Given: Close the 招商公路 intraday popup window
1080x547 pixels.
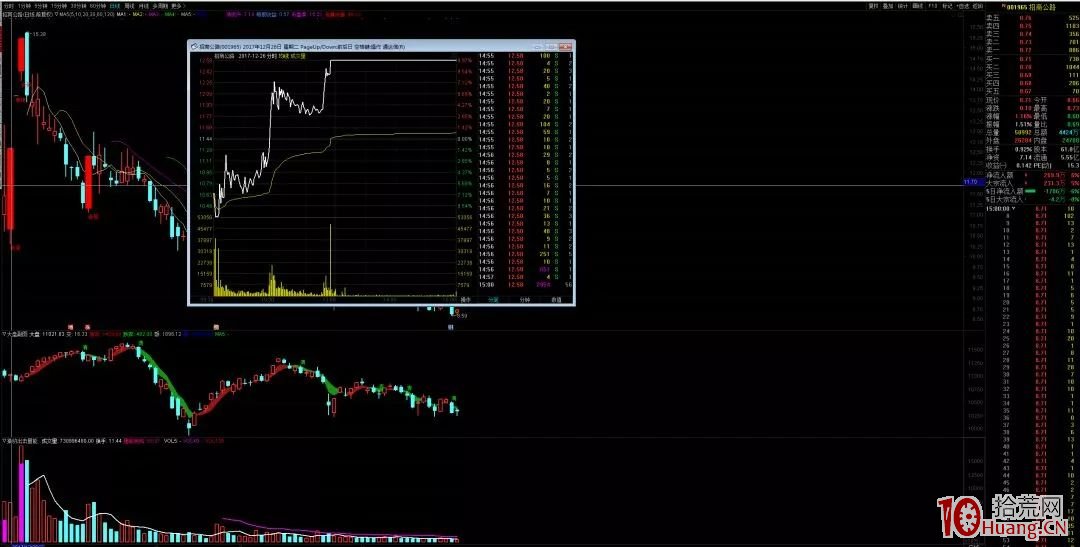Looking at the screenshot, I should (x=565, y=46).
